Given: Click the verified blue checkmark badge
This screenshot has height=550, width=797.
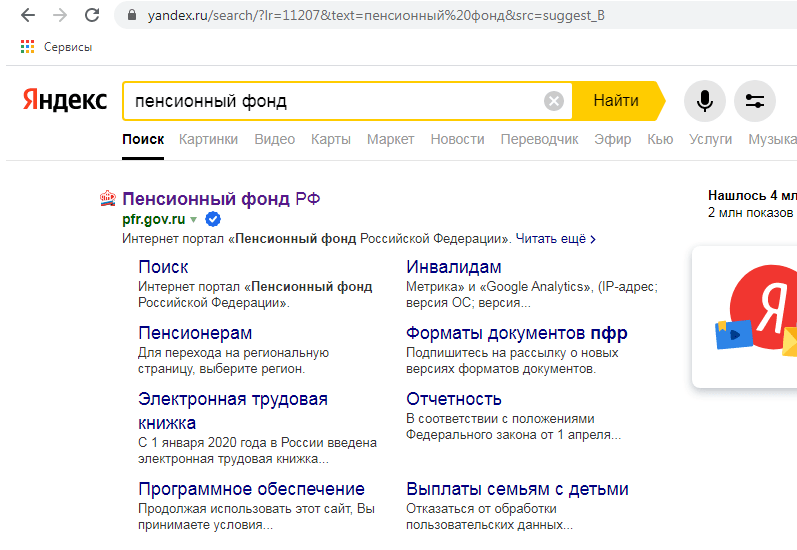Looking at the screenshot, I should pyautogui.click(x=213, y=220).
